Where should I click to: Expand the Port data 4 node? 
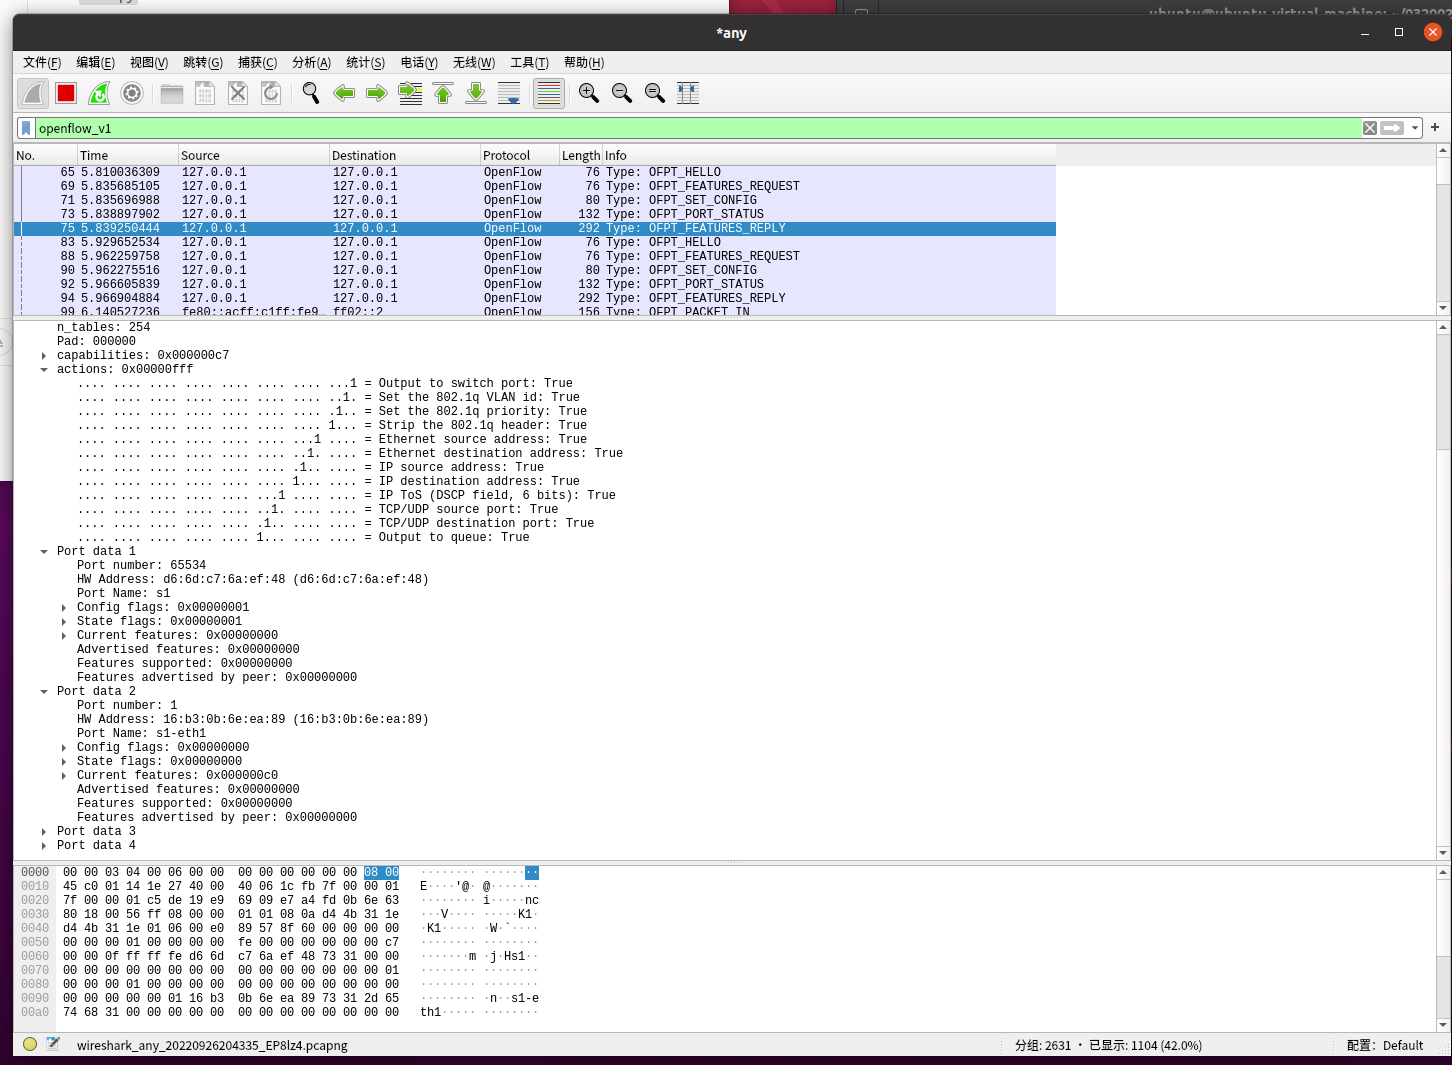pyautogui.click(x=44, y=845)
